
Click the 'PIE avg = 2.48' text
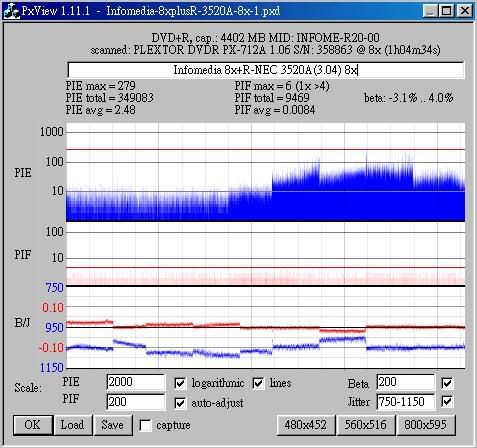click(x=100, y=110)
